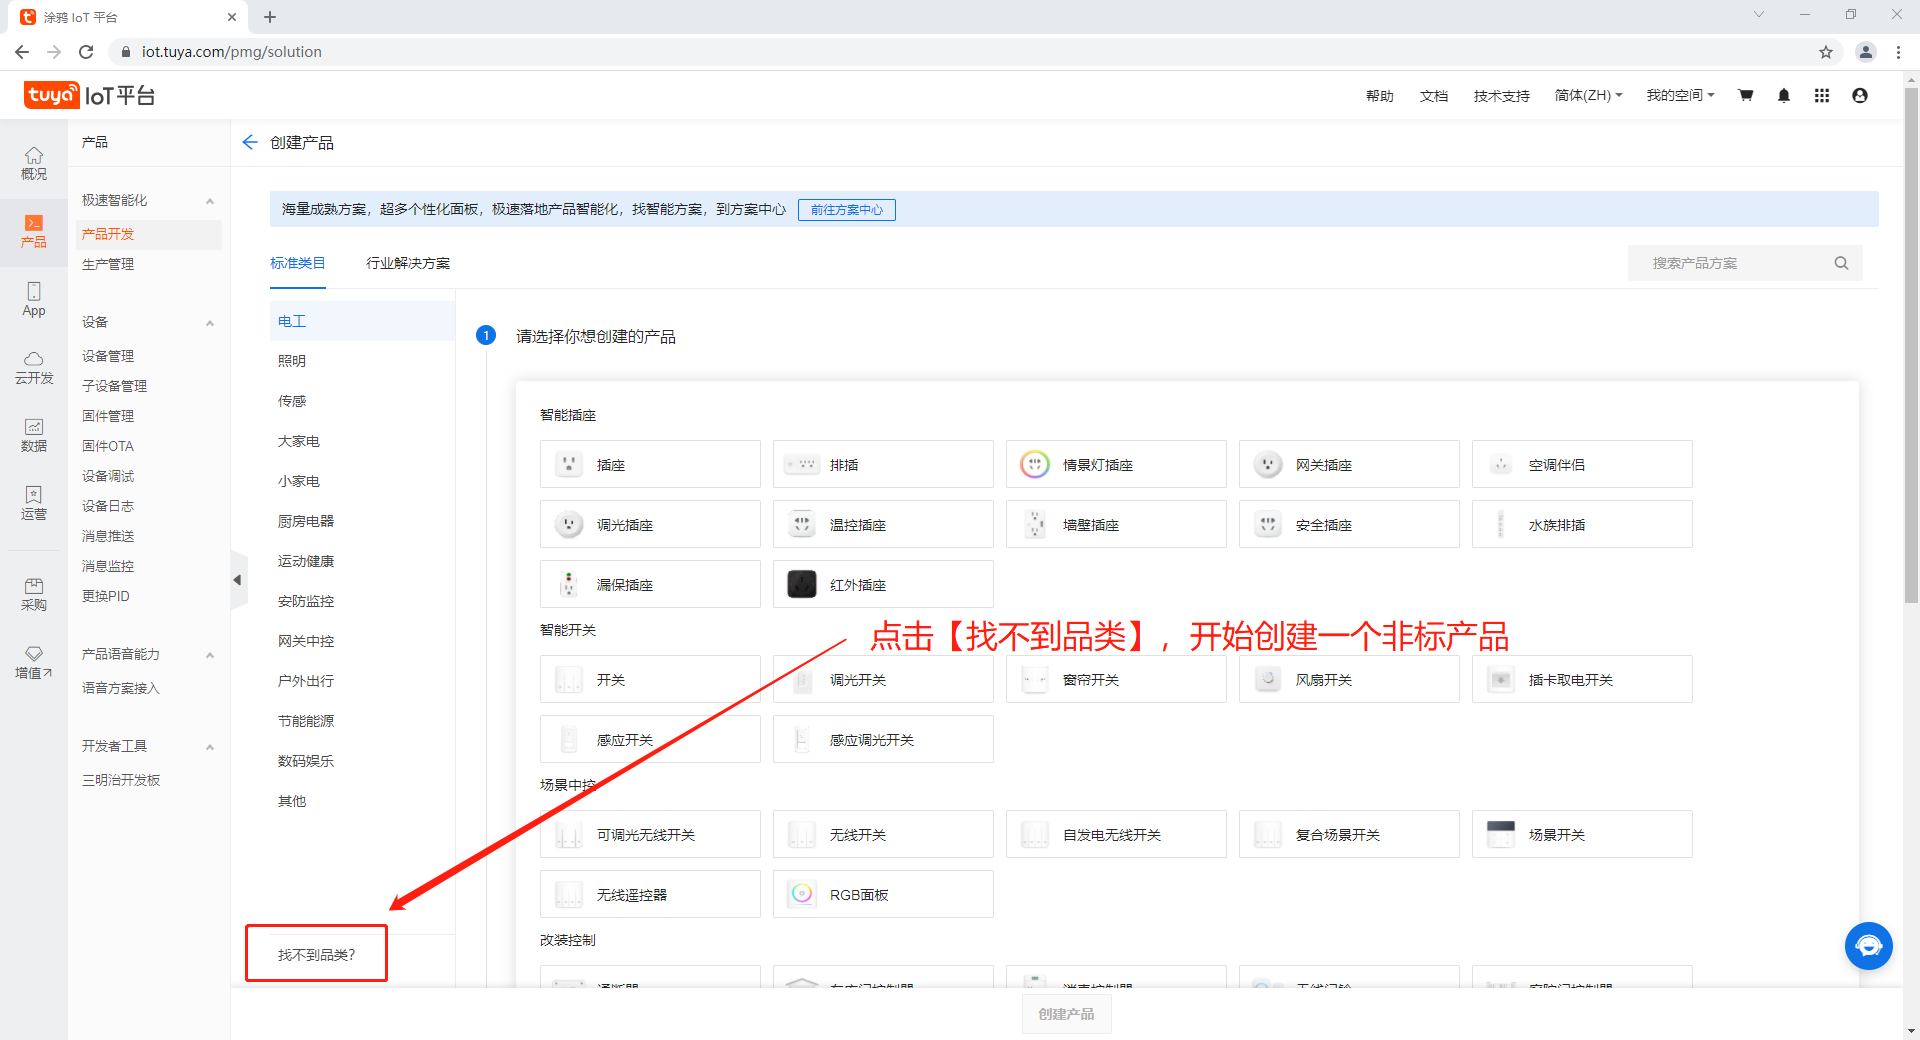Go to 概况 overview home icon

(x=34, y=163)
